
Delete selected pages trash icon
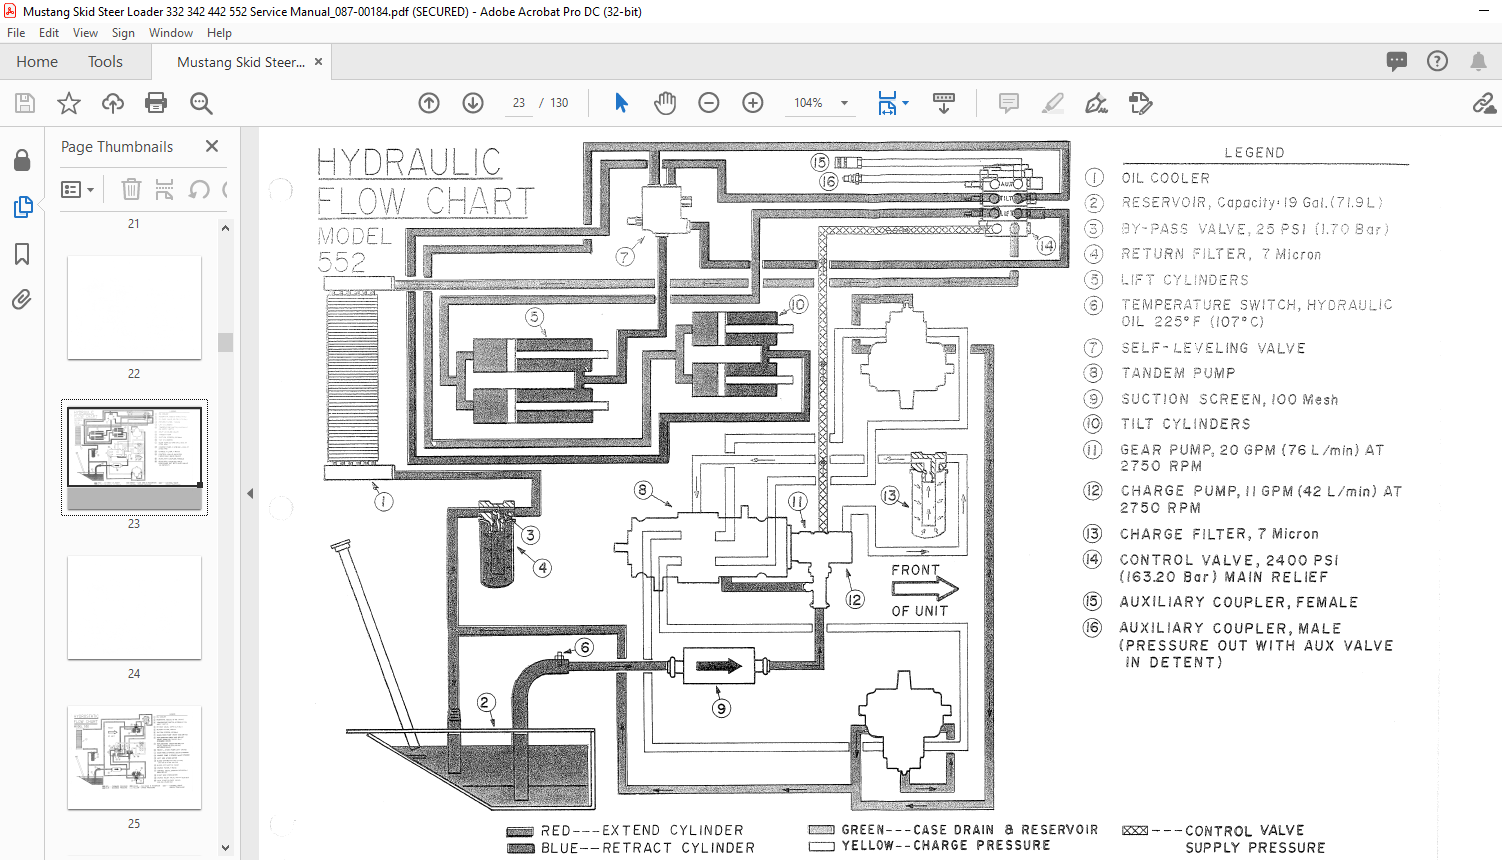pyautogui.click(x=131, y=189)
